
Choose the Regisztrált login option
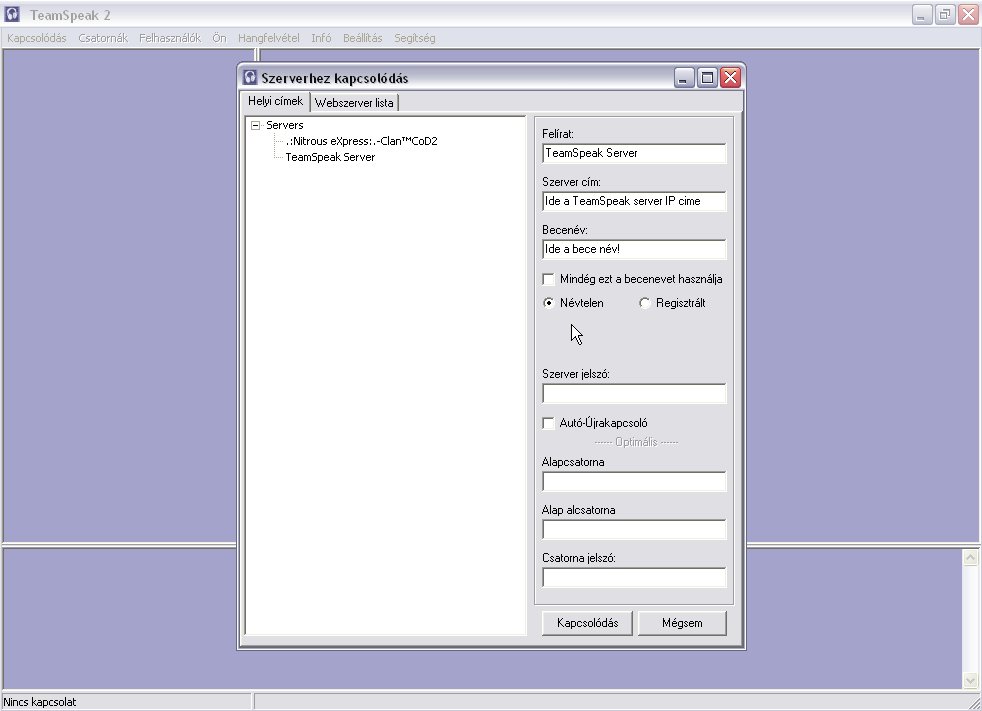point(644,303)
